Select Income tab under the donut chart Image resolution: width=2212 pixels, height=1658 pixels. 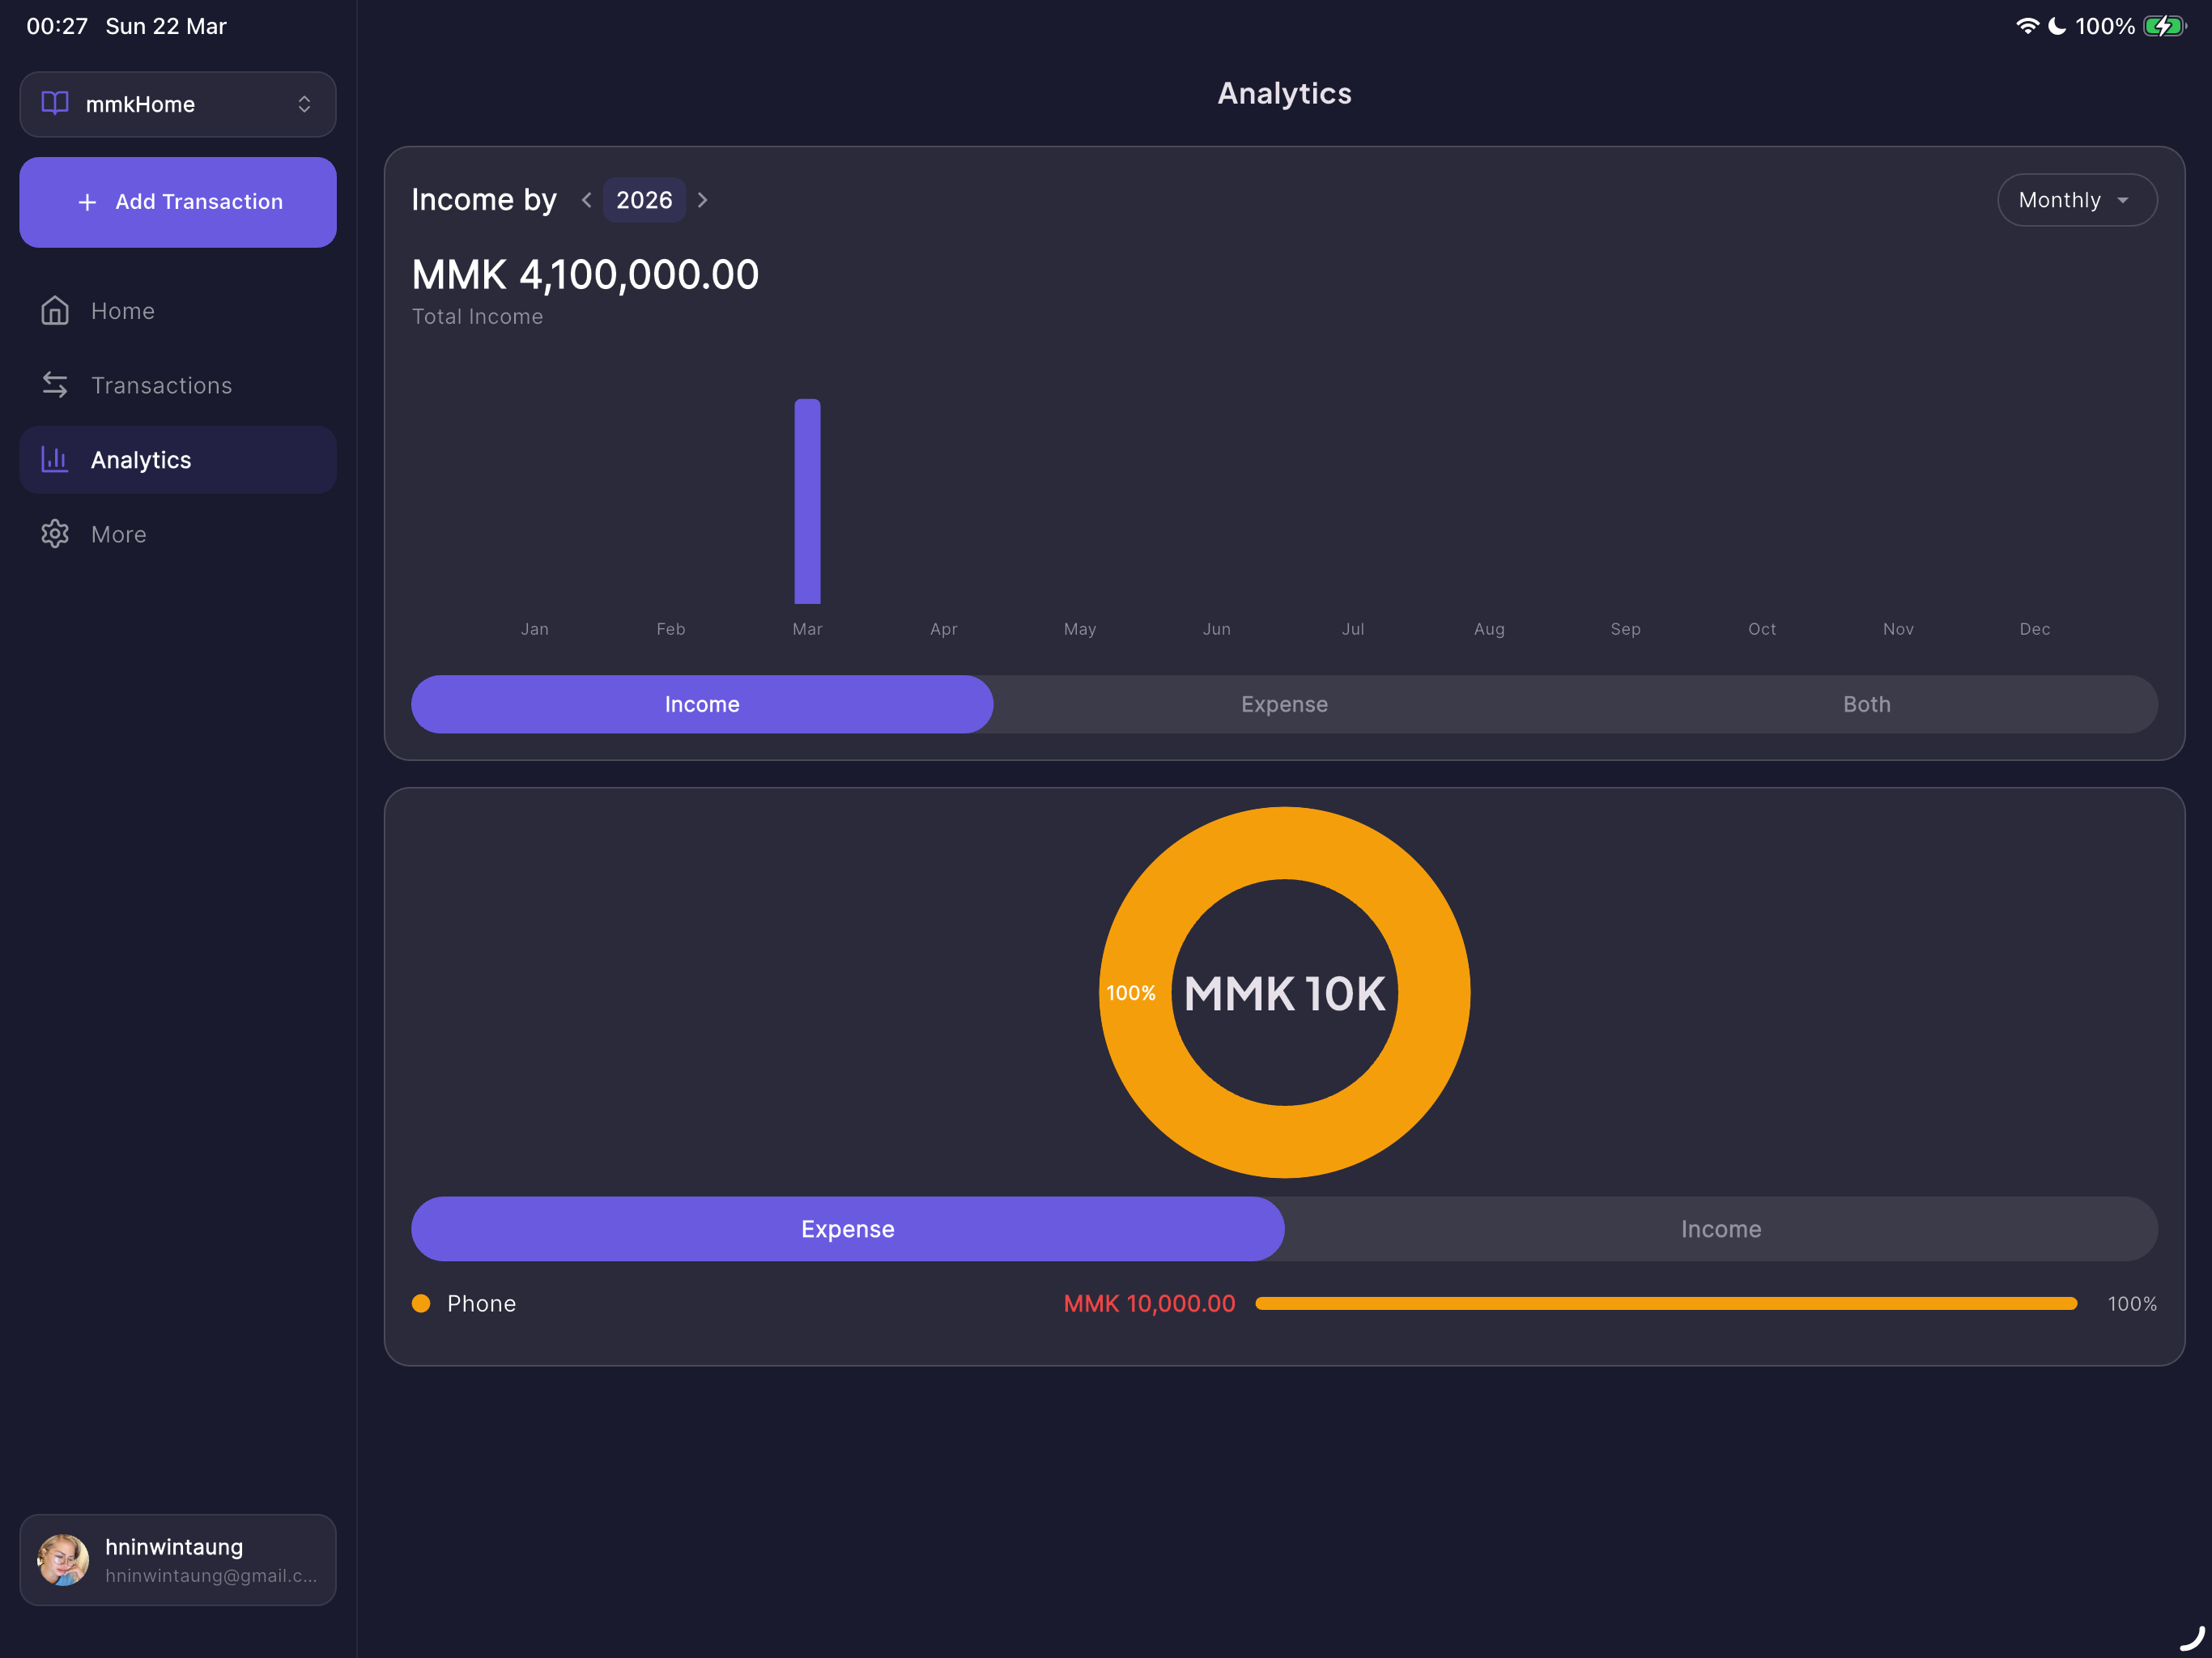(x=1721, y=1229)
